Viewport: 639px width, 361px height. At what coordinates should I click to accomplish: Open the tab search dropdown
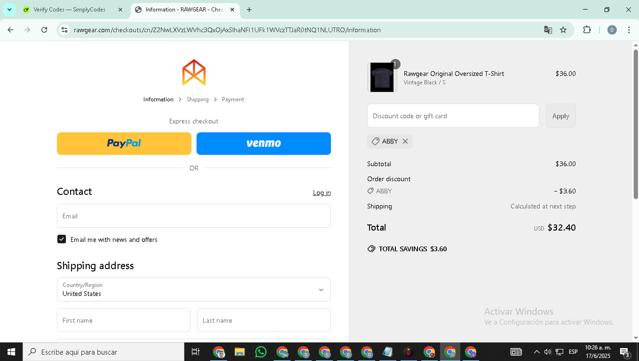tap(9, 9)
